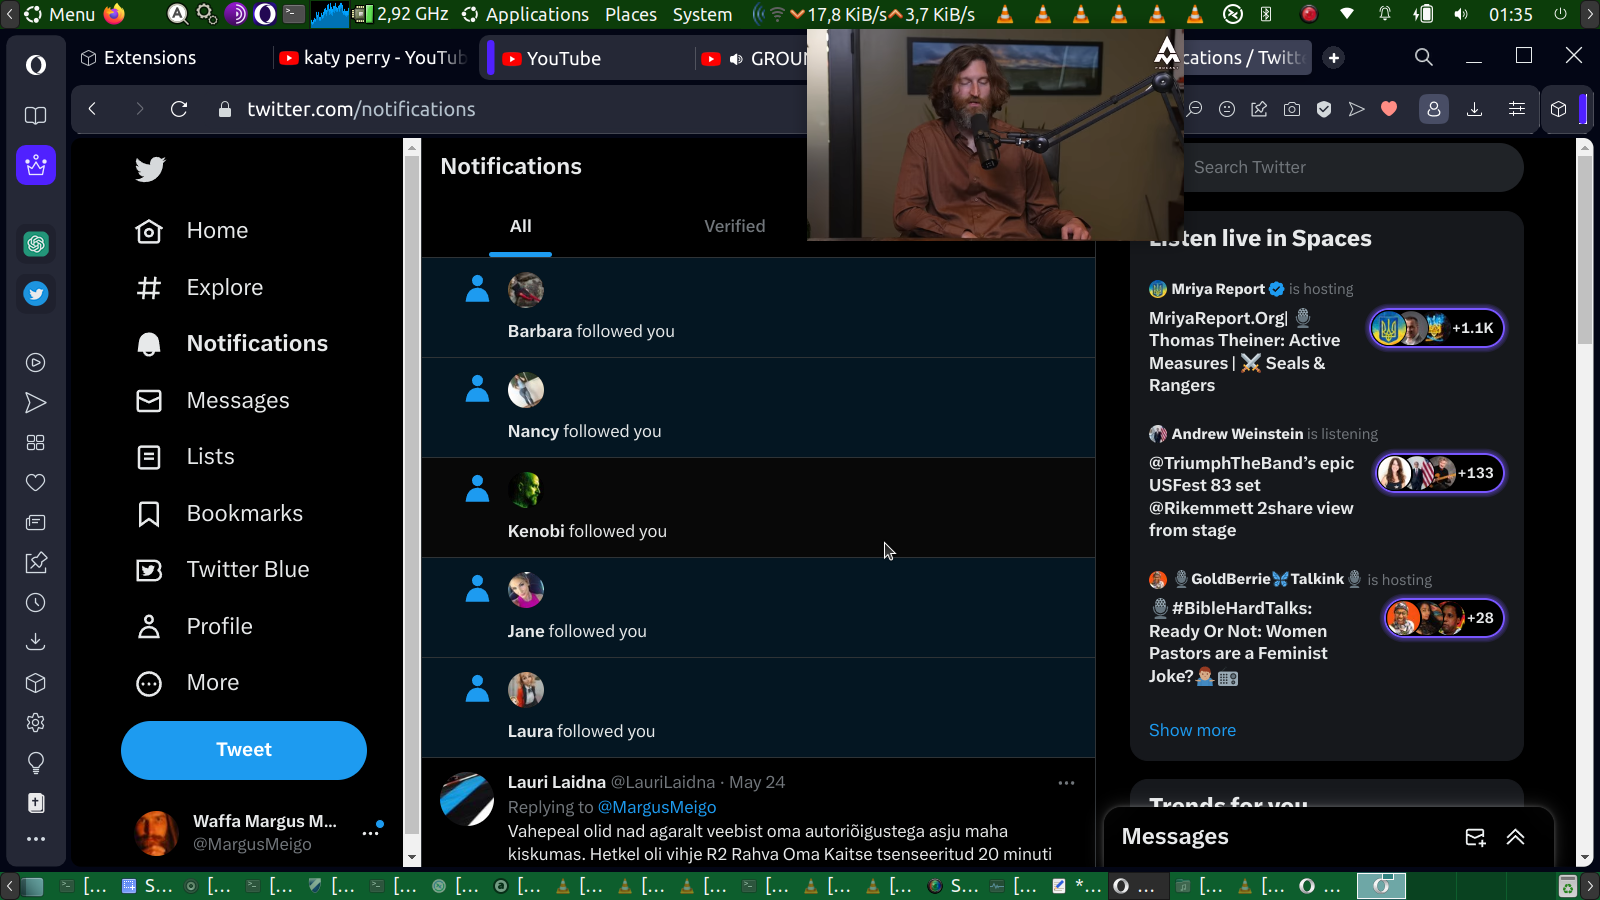Screen dimensions: 1600x900
Task: Go to Profile in Twitter navigation
Action: coord(194,627)
